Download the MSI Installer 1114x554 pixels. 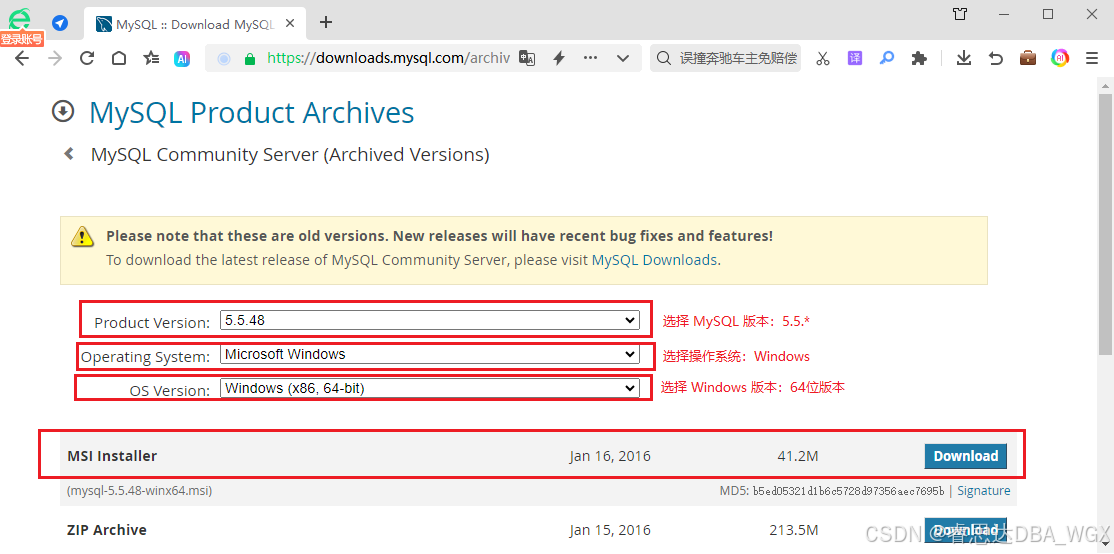point(966,456)
